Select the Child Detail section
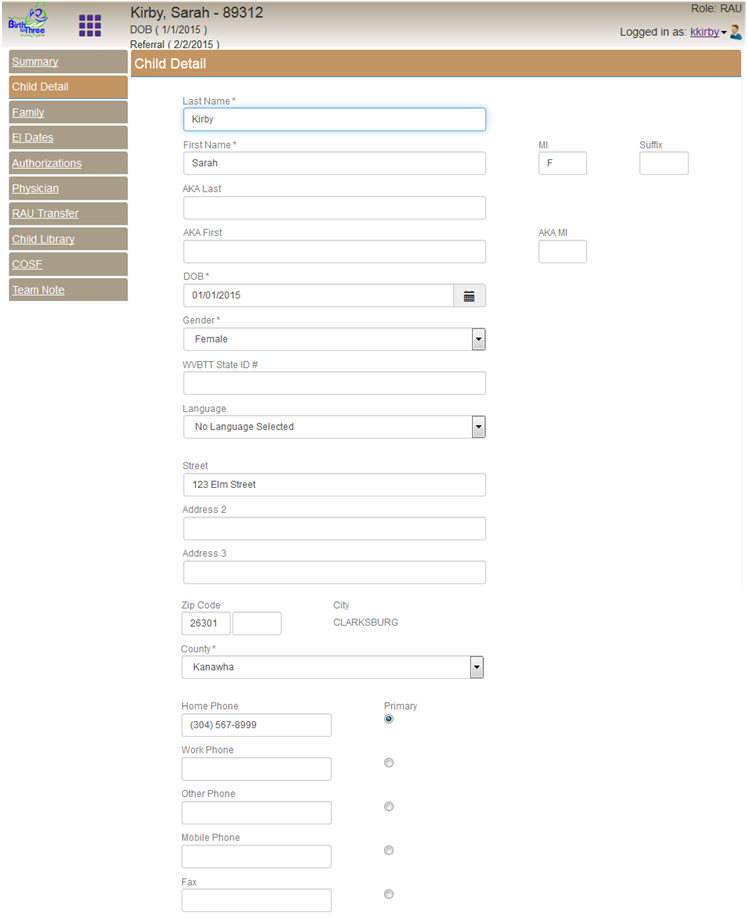The image size is (748, 924). 68,87
